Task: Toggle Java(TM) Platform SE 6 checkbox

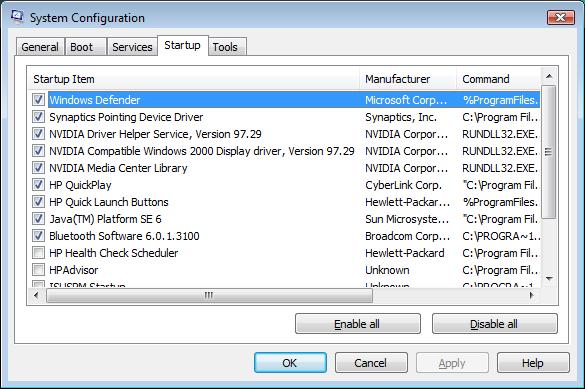Action: click(x=38, y=219)
